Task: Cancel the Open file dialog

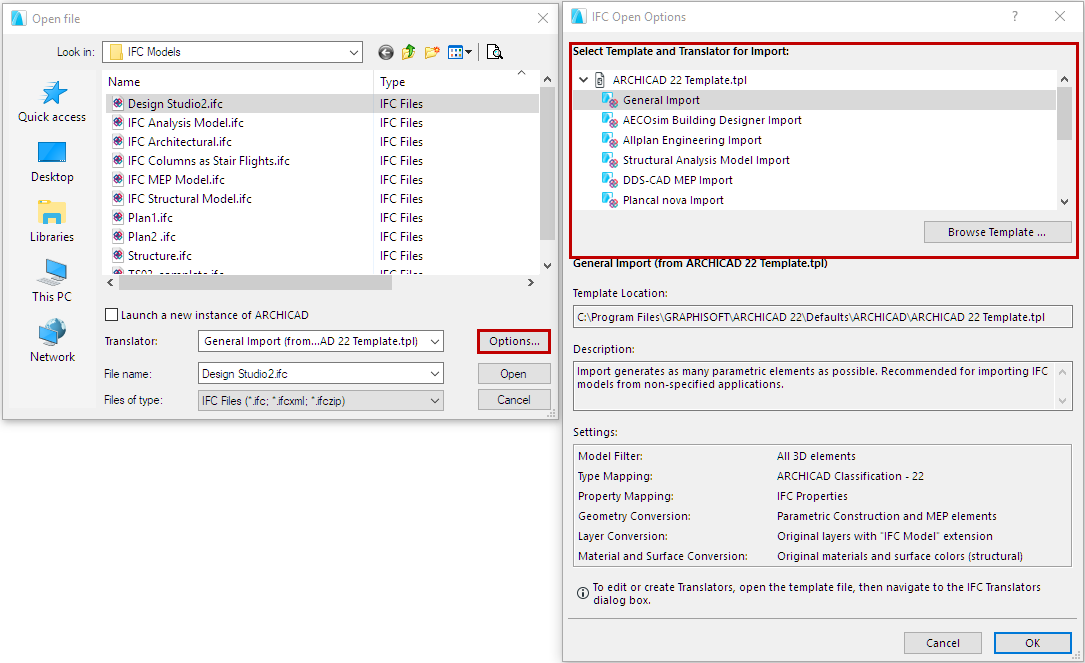Action: click(514, 400)
